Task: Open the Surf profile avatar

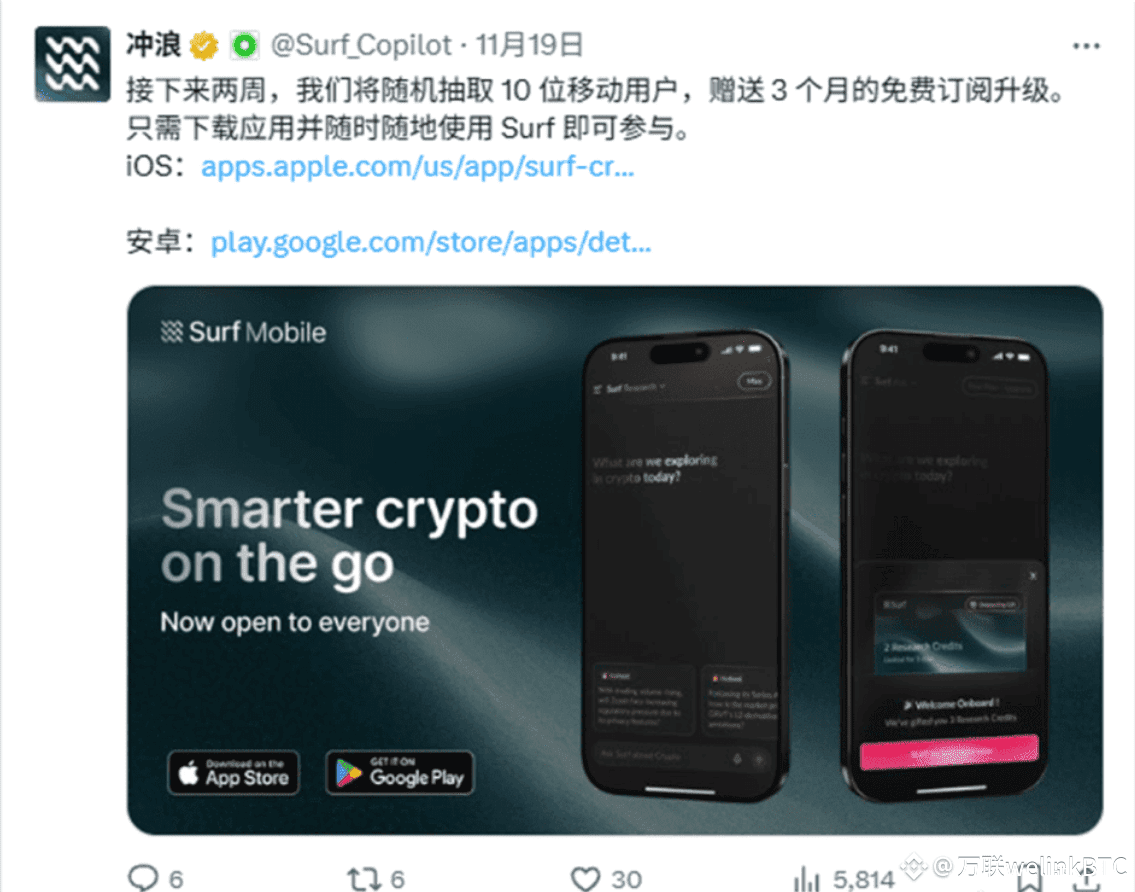Action: [x=72, y=64]
